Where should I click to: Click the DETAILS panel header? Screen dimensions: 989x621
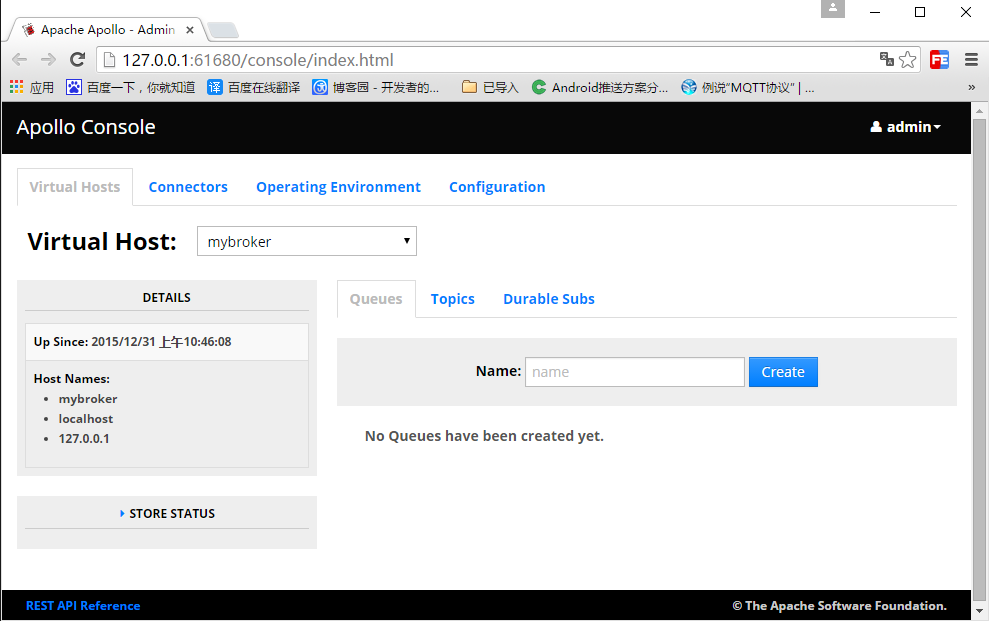pos(167,298)
